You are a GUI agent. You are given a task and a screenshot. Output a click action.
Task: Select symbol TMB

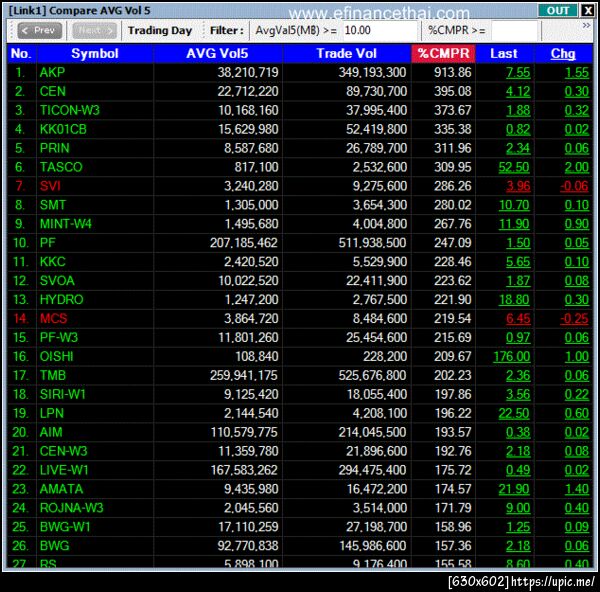click(x=53, y=375)
